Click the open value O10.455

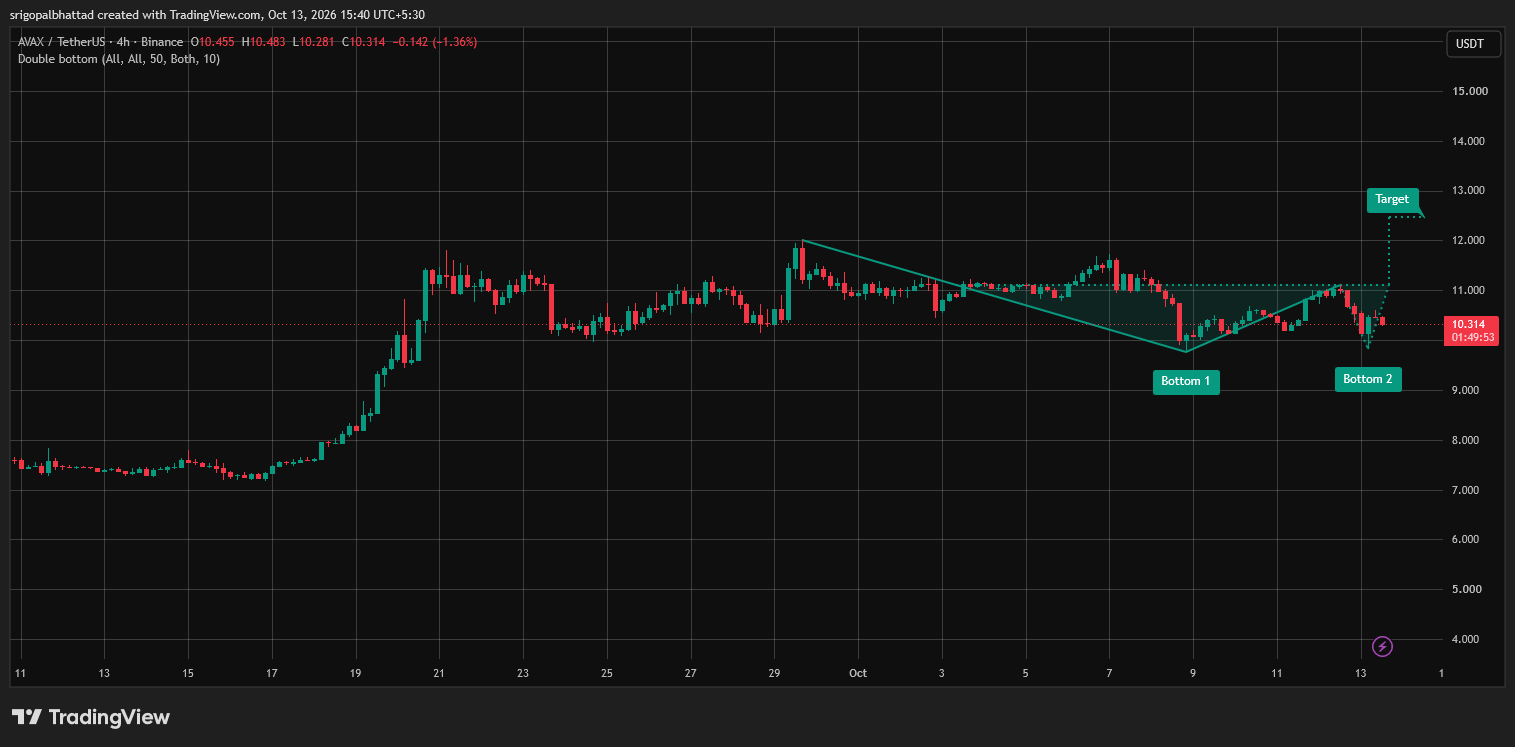coord(213,42)
